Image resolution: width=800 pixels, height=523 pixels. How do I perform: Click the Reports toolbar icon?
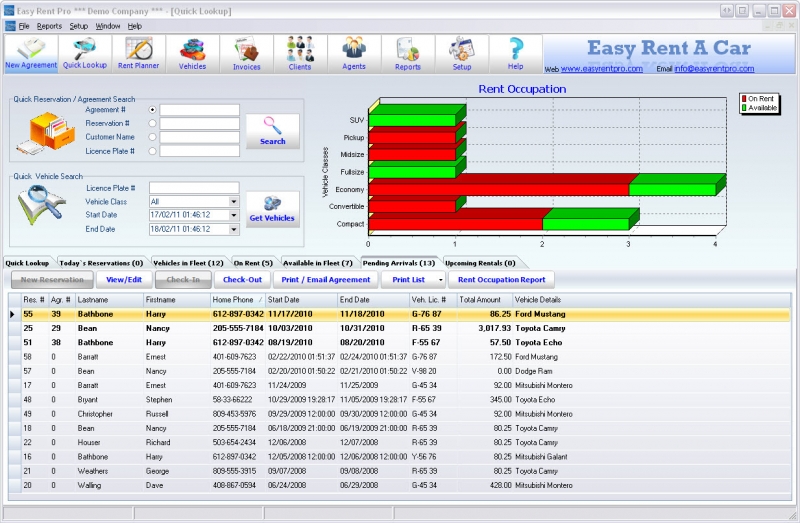coord(408,53)
